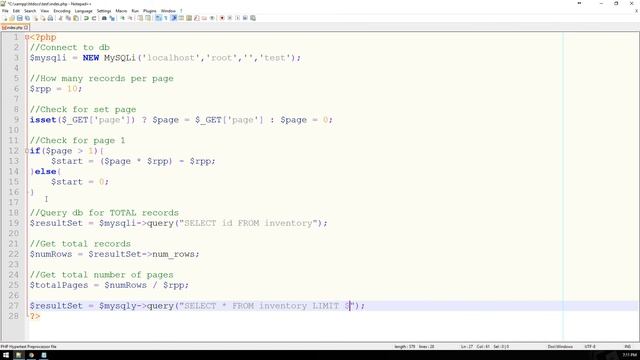The image size is (640, 360).
Task: Click the Close All toolbar icon
Action: [43, 18]
